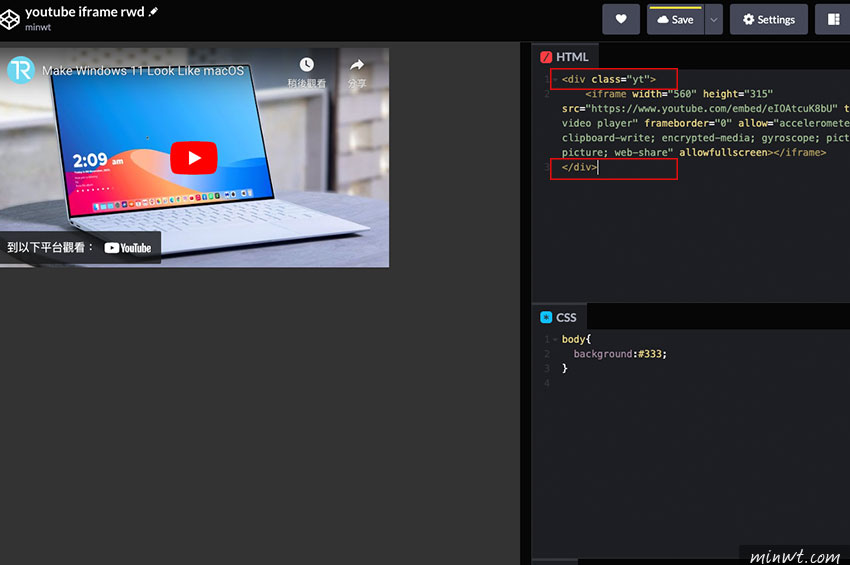Open the Save options dropdown arrow

(714, 20)
